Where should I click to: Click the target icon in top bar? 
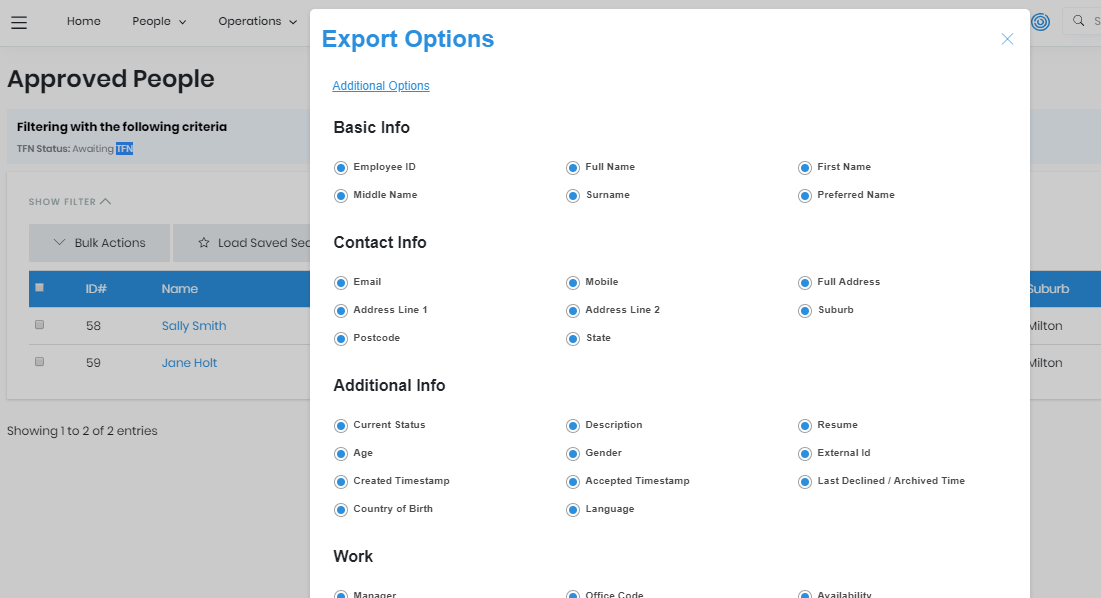[x=1040, y=22]
